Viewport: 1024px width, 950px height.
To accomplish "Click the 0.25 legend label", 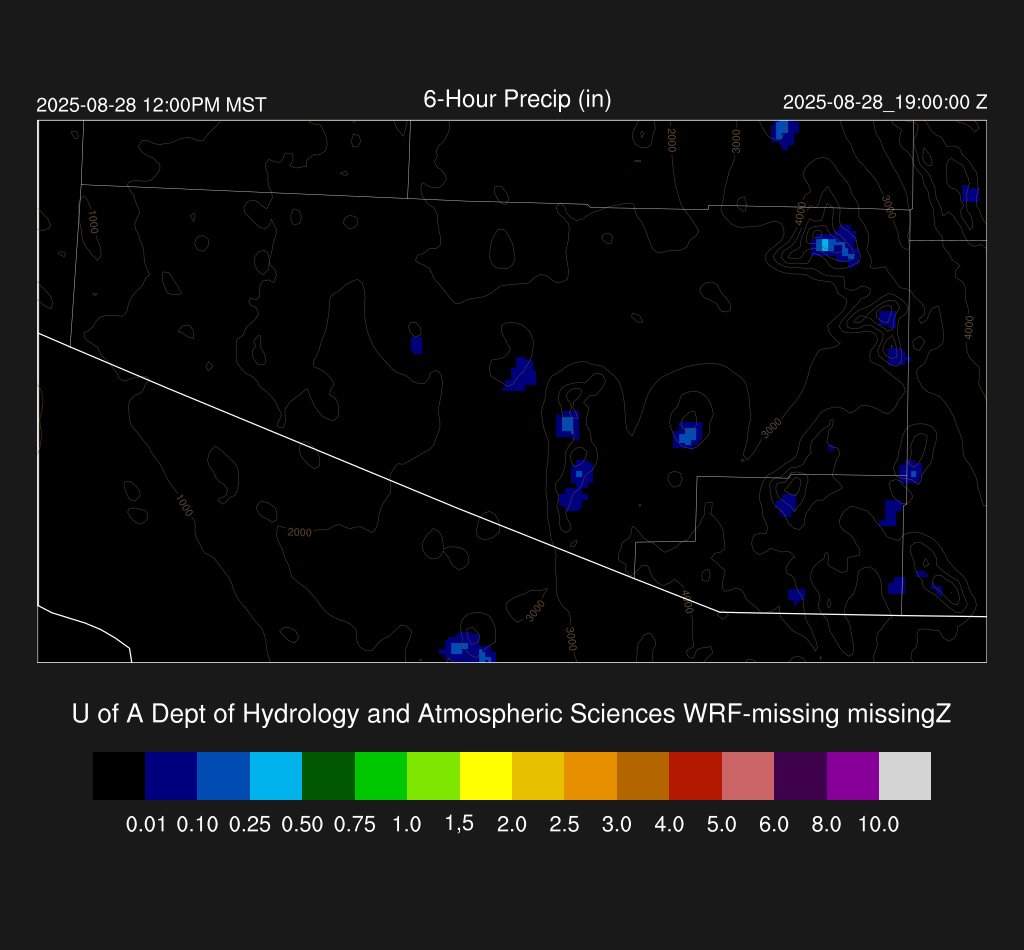I will (249, 825).
